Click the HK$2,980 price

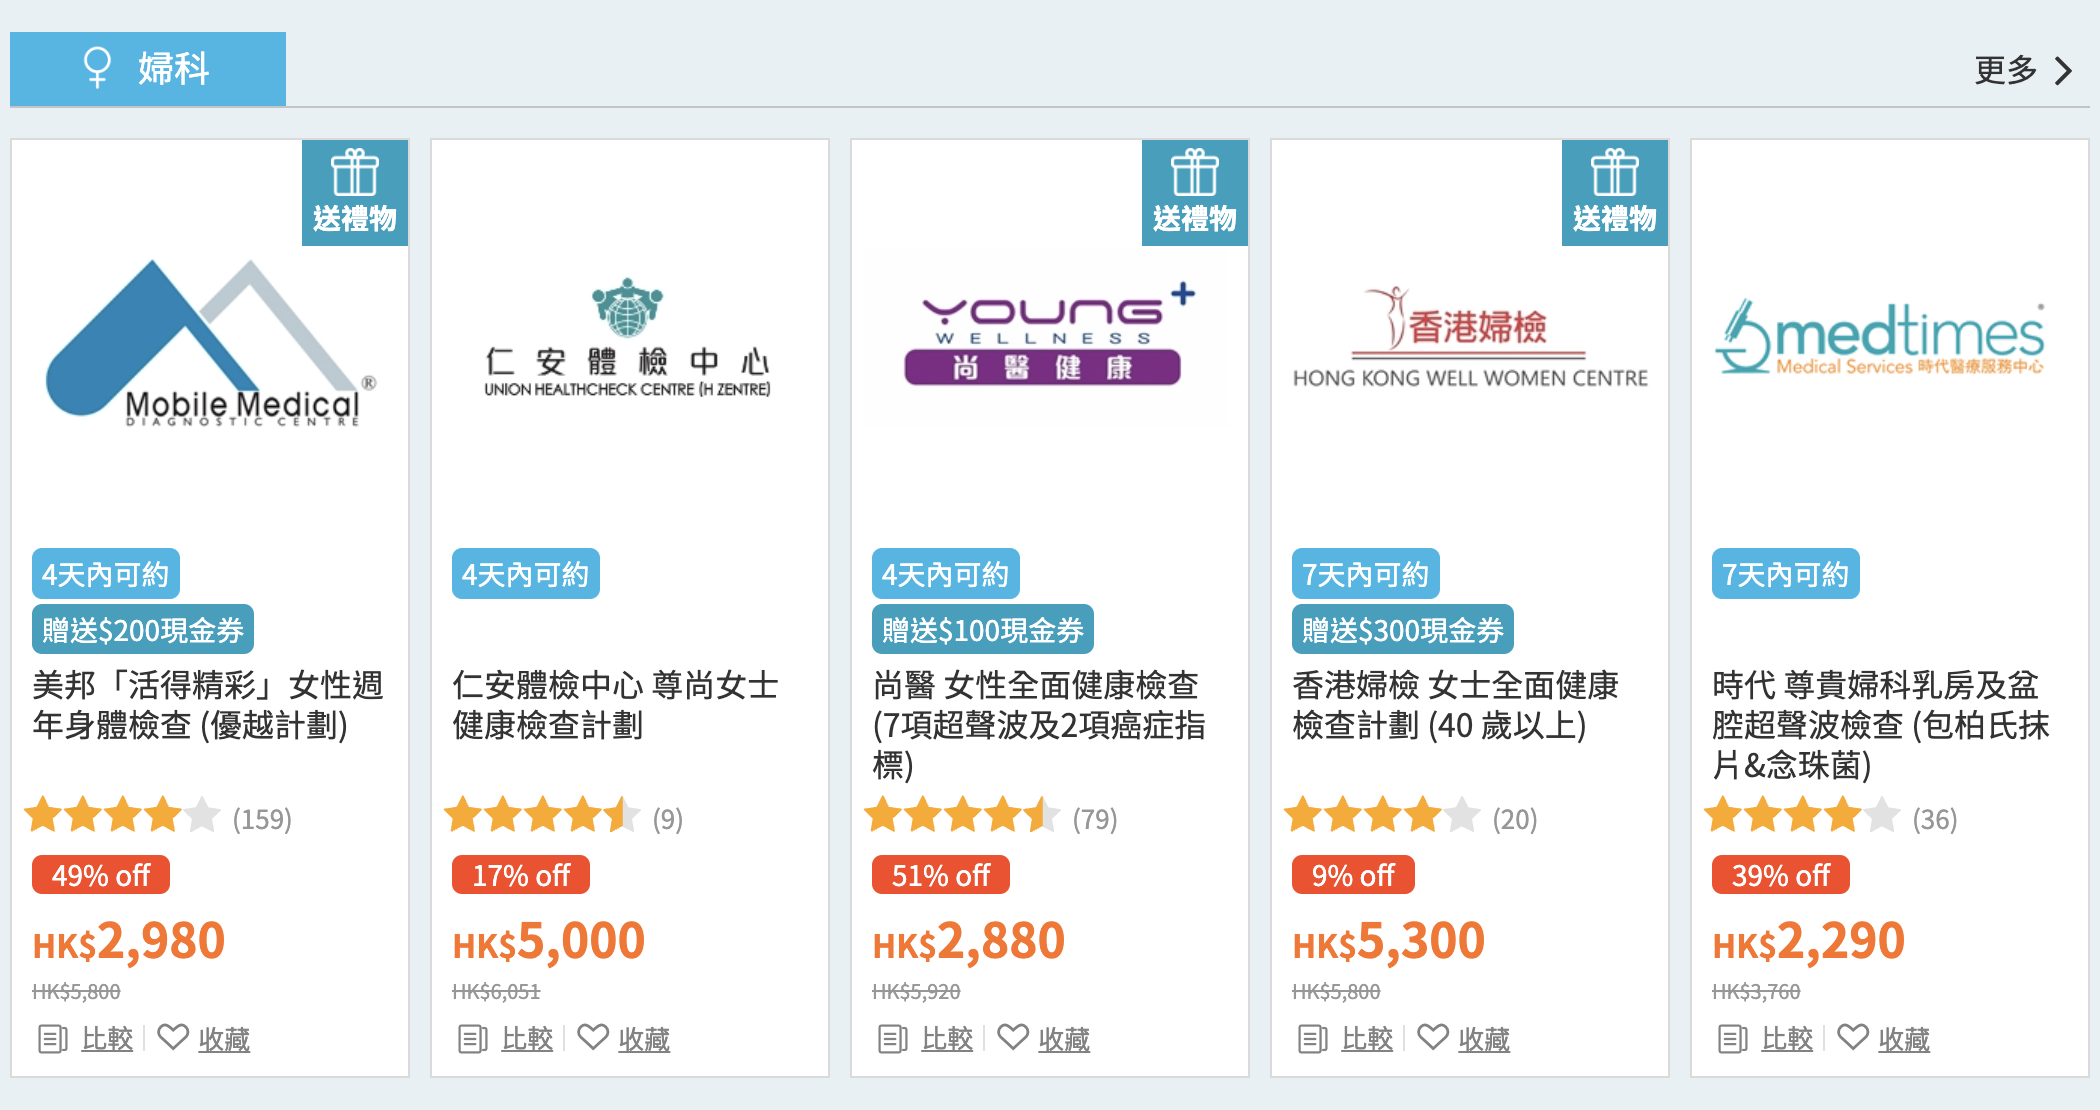tap(129, 942)
